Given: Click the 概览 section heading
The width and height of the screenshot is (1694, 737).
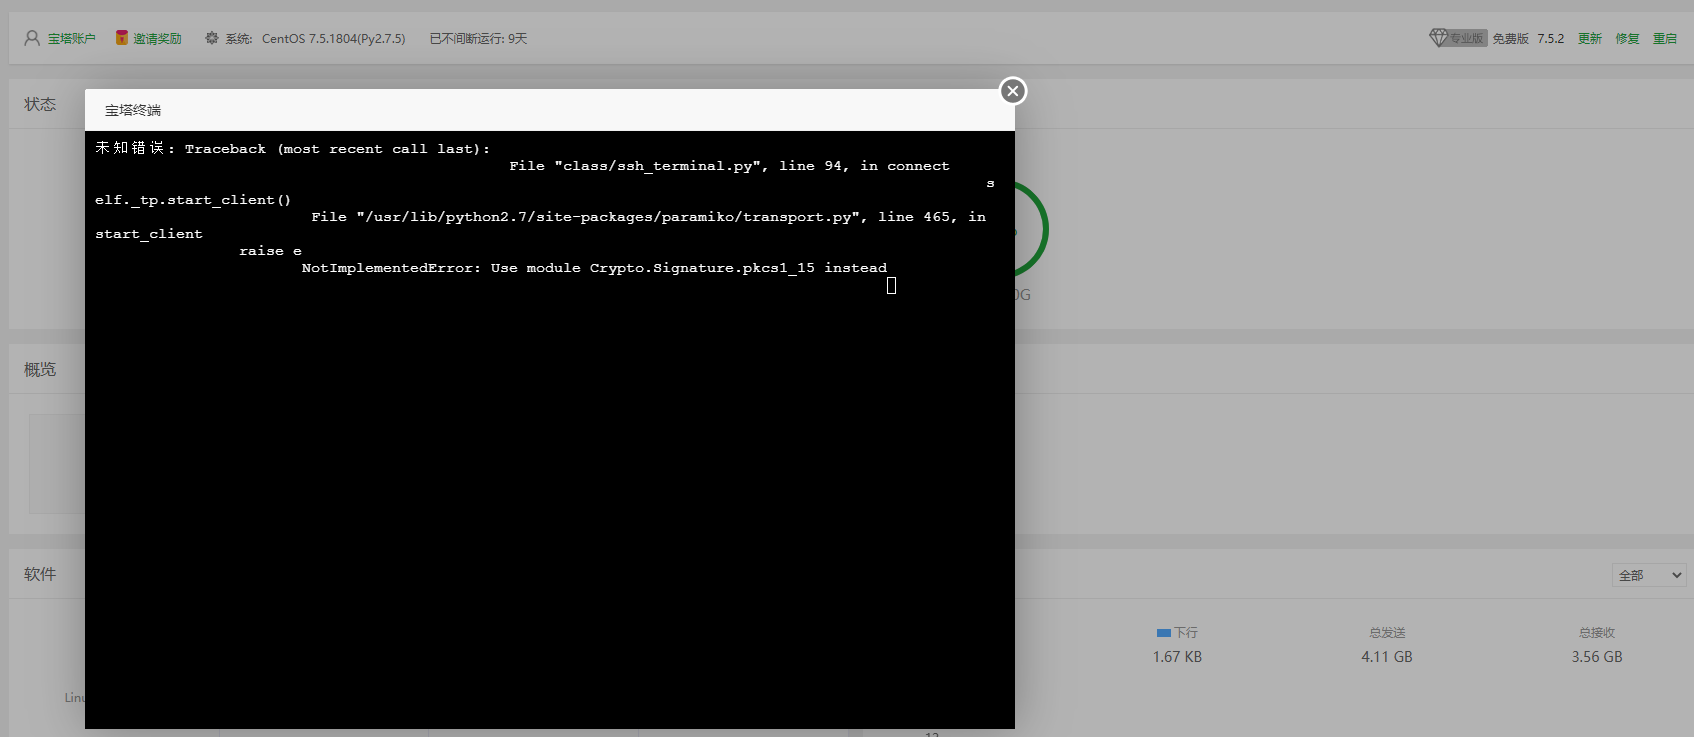Looking at the screenshot, I should (40, 369).
